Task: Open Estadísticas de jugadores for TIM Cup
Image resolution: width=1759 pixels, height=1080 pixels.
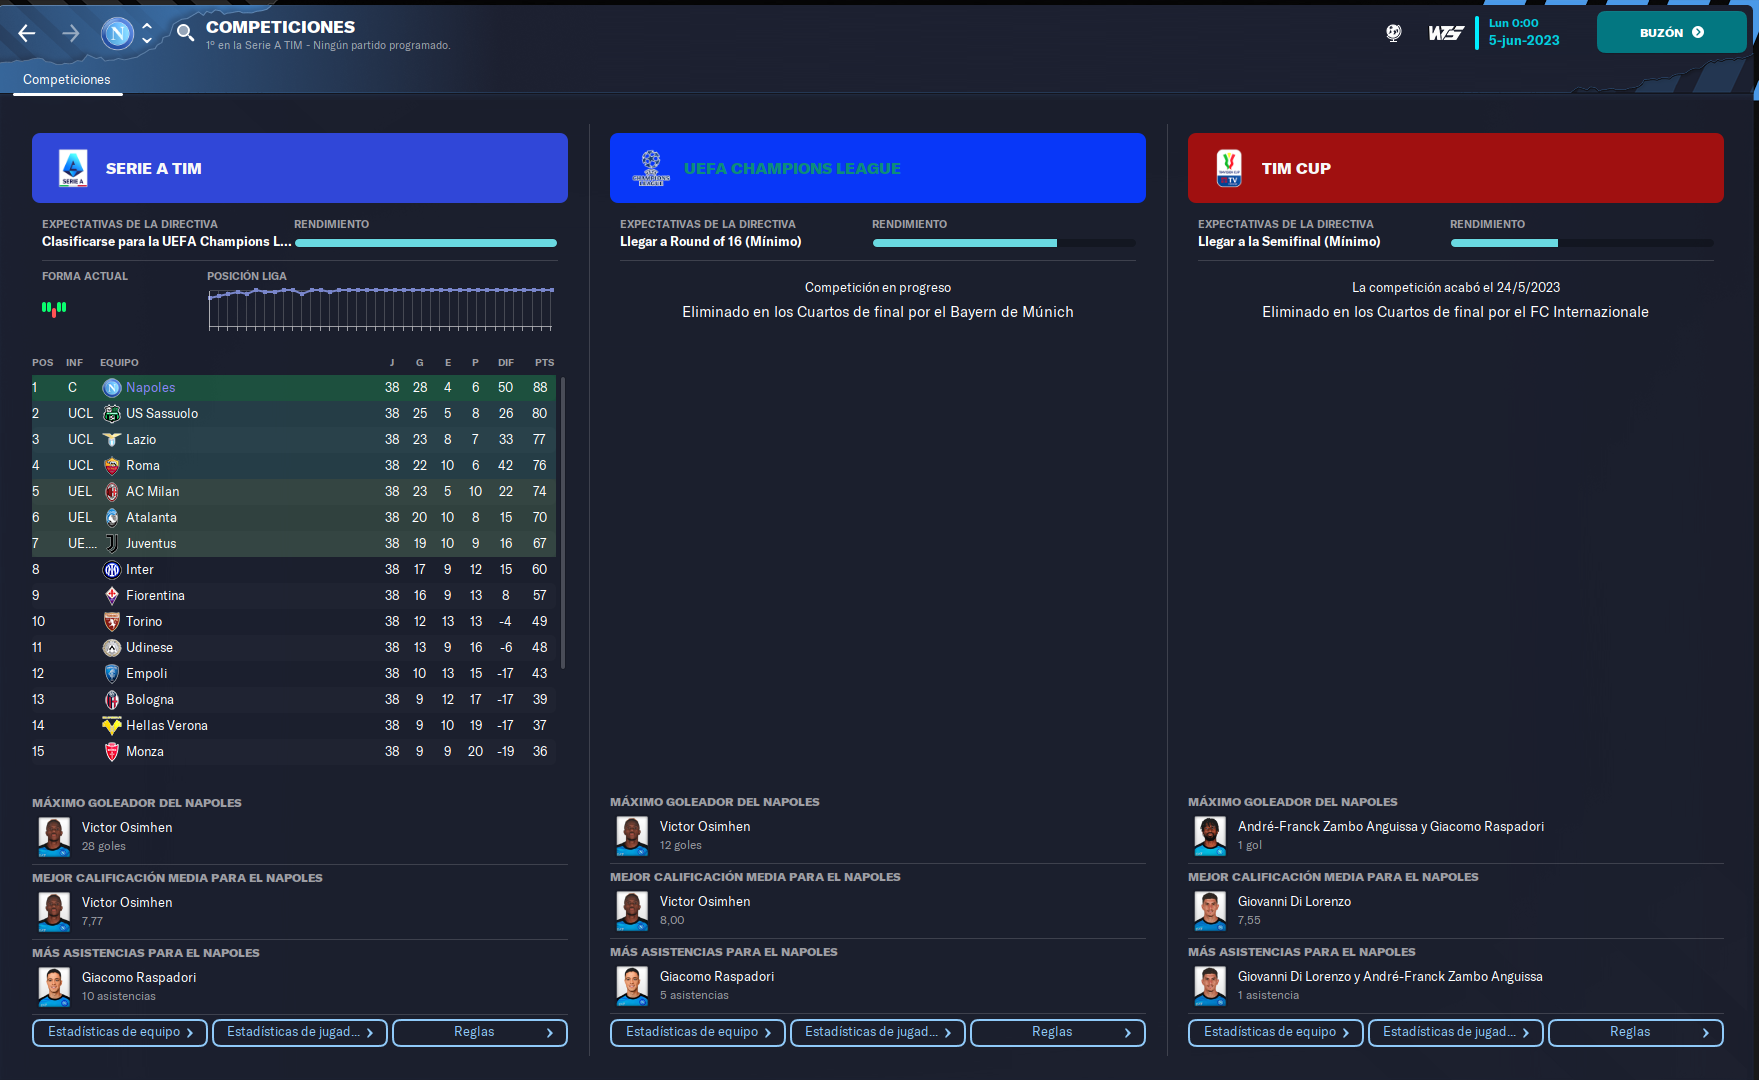Action: (1455, 1032)
